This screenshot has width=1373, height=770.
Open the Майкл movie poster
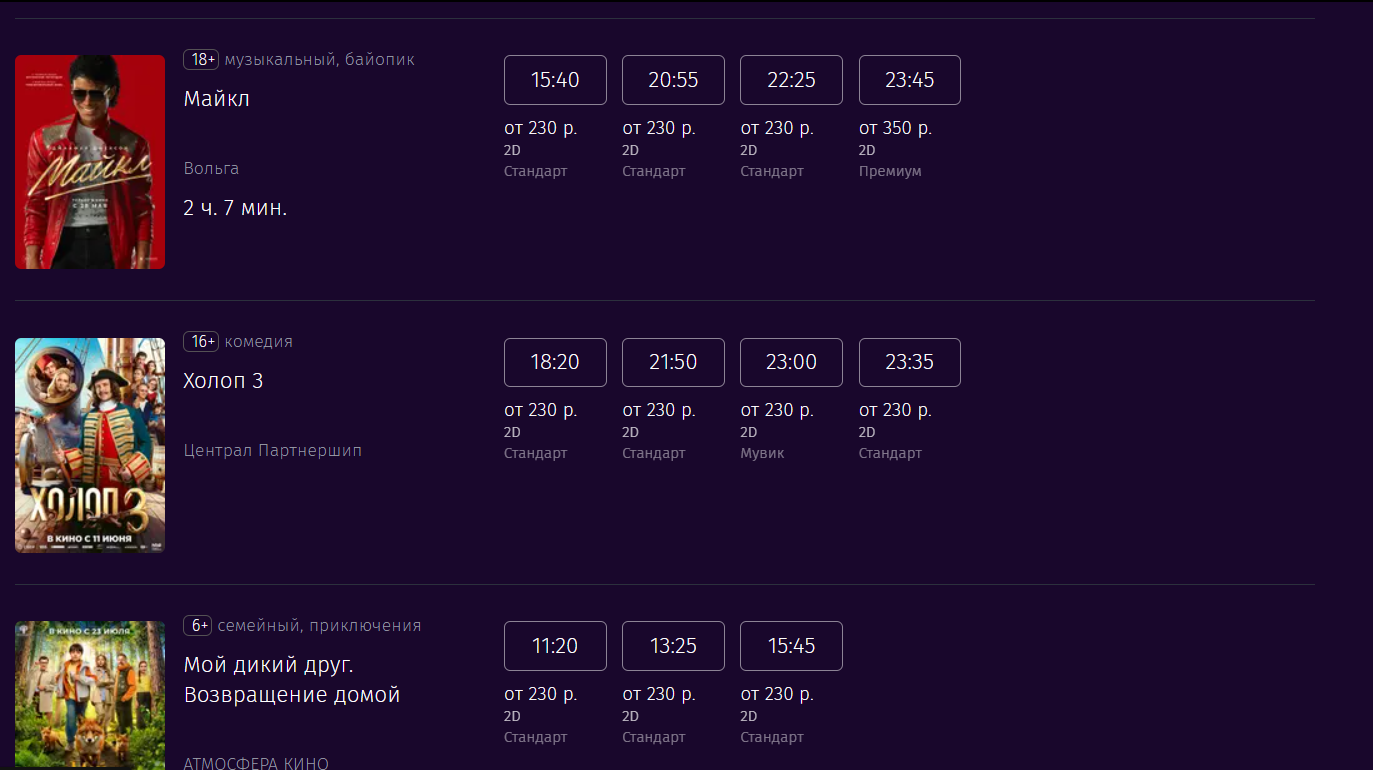(x=90, y=162)
